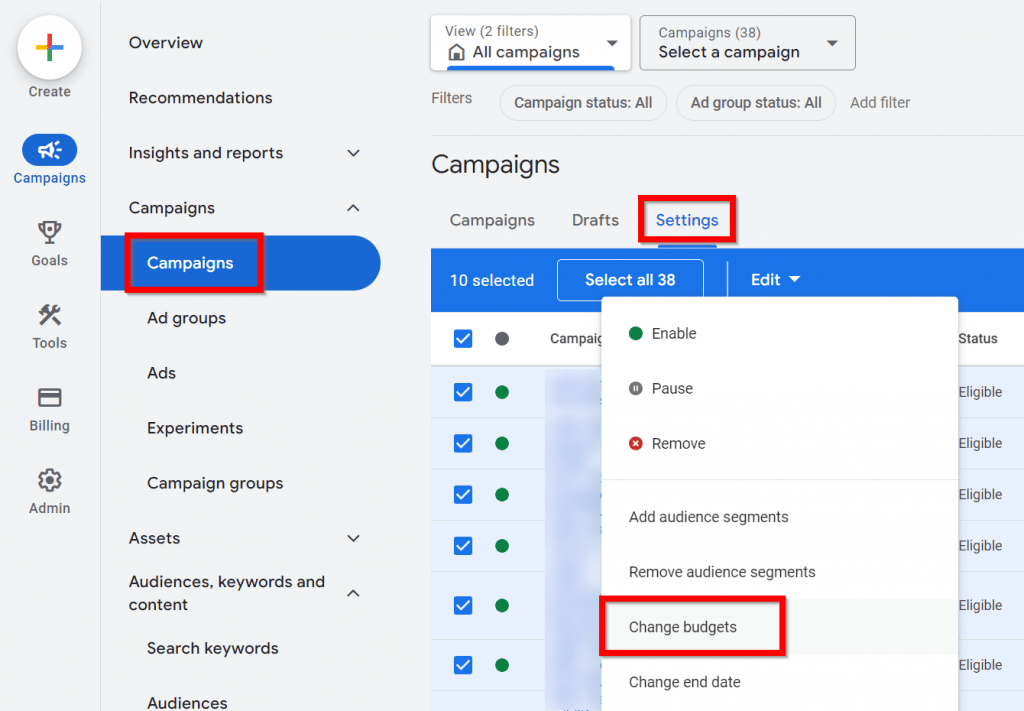Image resolution: width=1024 pixels, height=711 pixels.
Task: Uncheck the first campaign row checkbox
Action: 463,392
